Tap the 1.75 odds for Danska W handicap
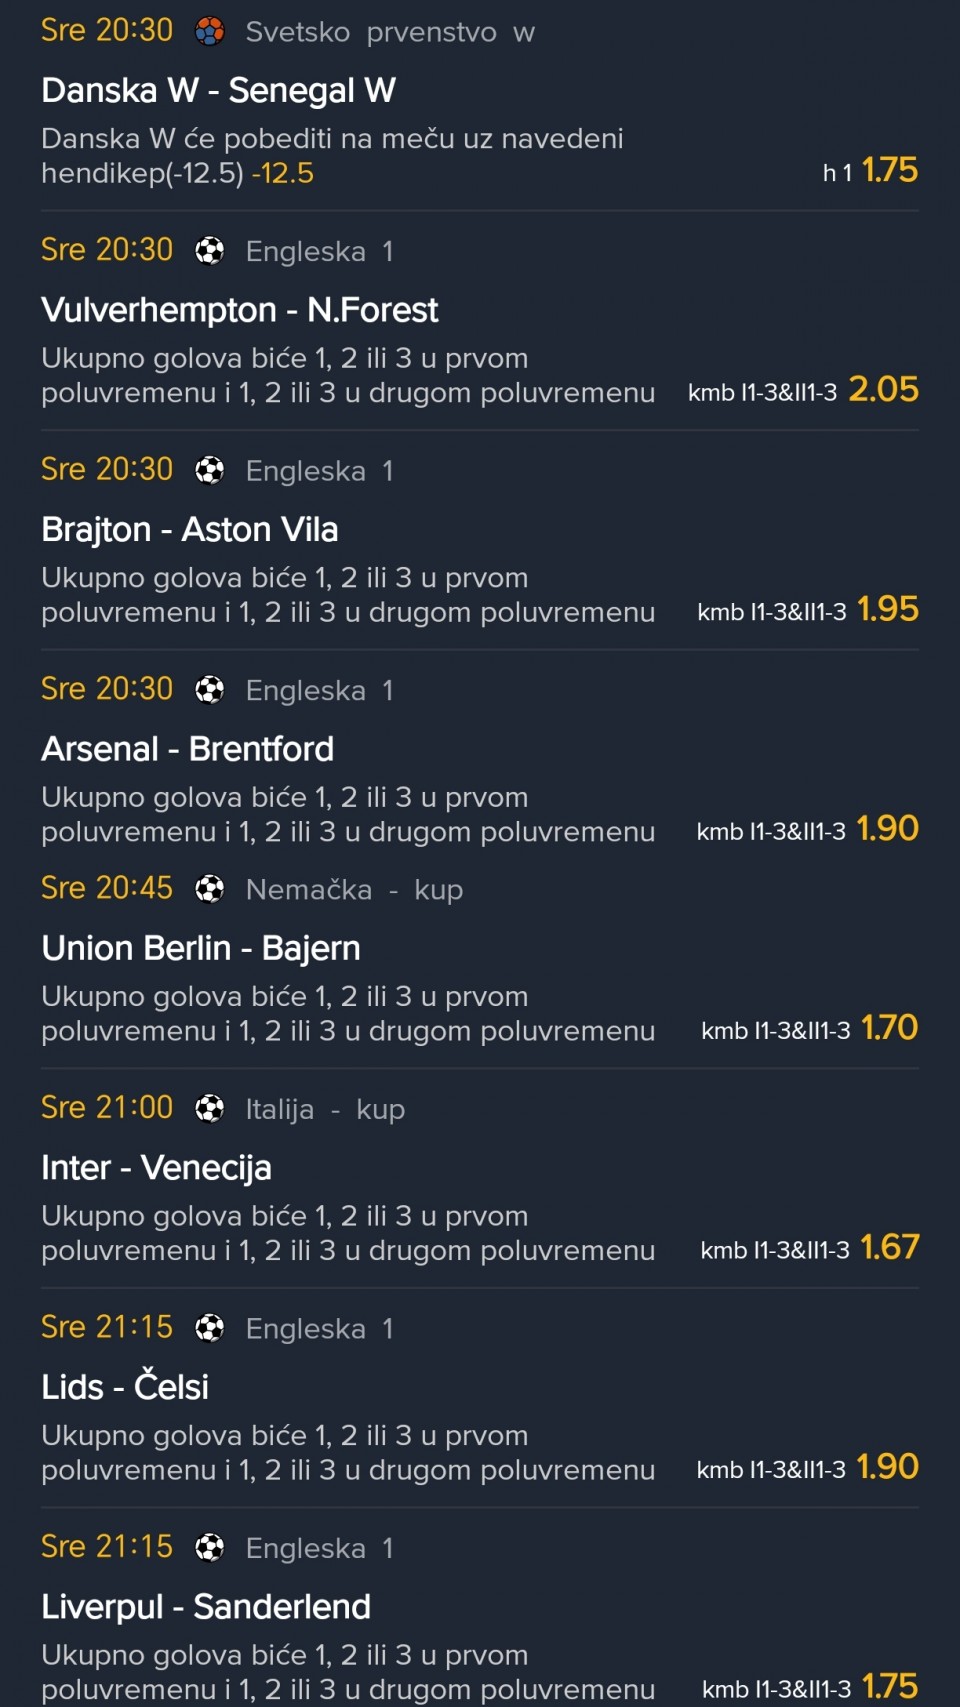This screenshot has height=1707, width=960. pyautogui.click(x=889, y=171)
